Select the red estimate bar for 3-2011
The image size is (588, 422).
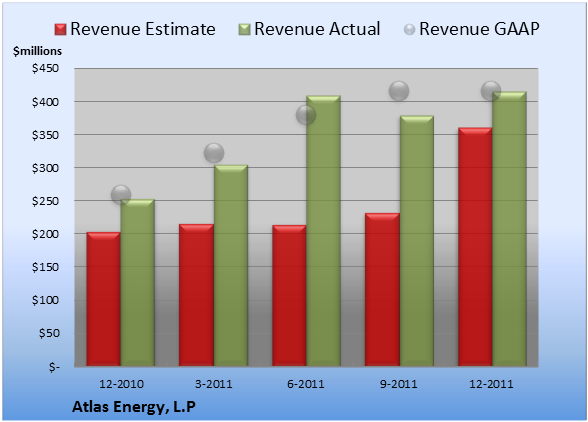tap(196, 295)
